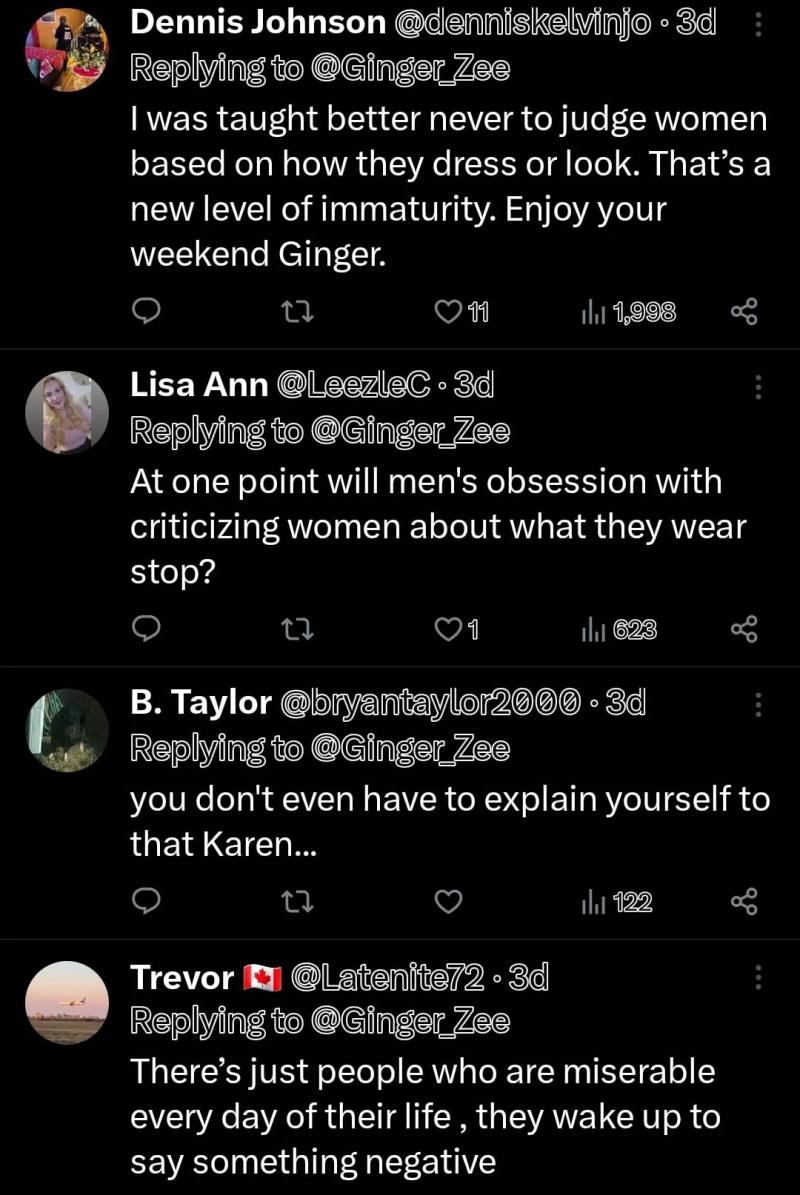View B. Taylor's tweet analytics of 122 views

[617, 902]
